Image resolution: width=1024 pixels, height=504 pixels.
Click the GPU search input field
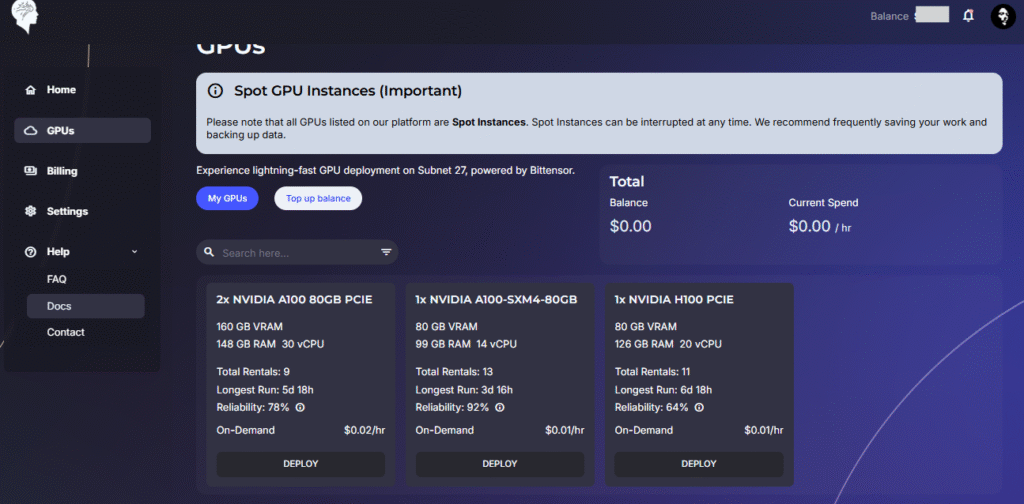(295, 253)
